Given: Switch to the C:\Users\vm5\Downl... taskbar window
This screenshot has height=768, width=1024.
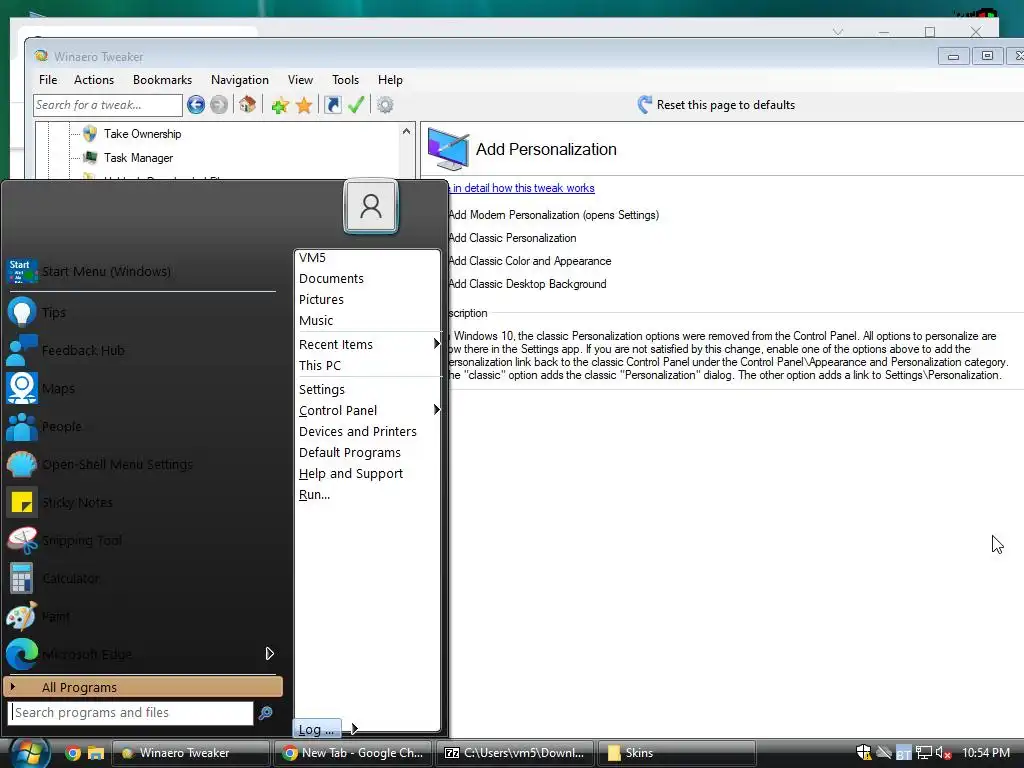Looking at the screenshot, I should coord(515,753).
